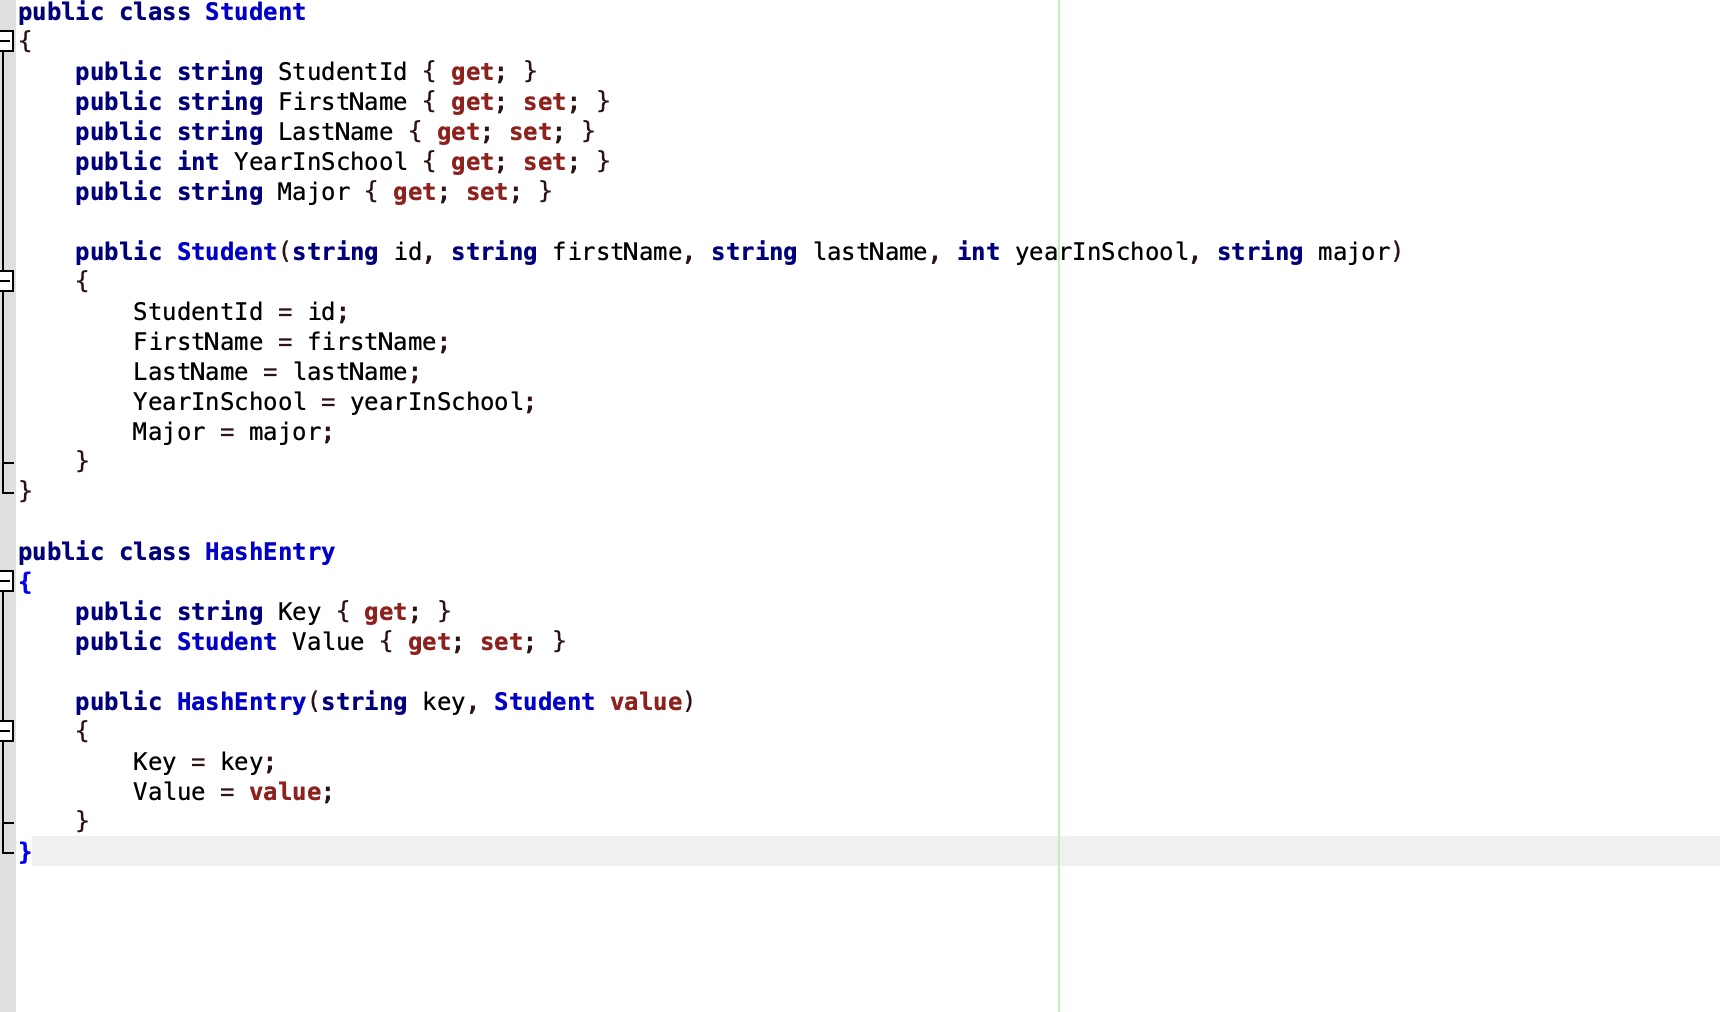Collapse the Student class body fold marker

point(6,41)
